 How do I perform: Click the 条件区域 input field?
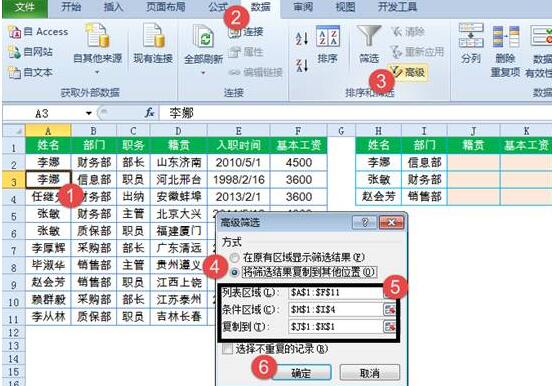(x=335, y=310)
